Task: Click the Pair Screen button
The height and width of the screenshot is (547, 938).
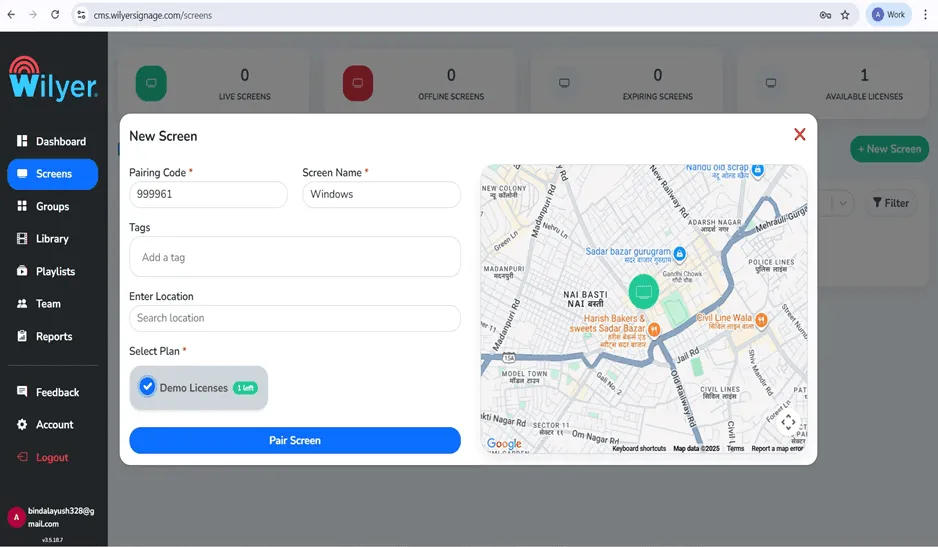Action: (x=295, y=440)
